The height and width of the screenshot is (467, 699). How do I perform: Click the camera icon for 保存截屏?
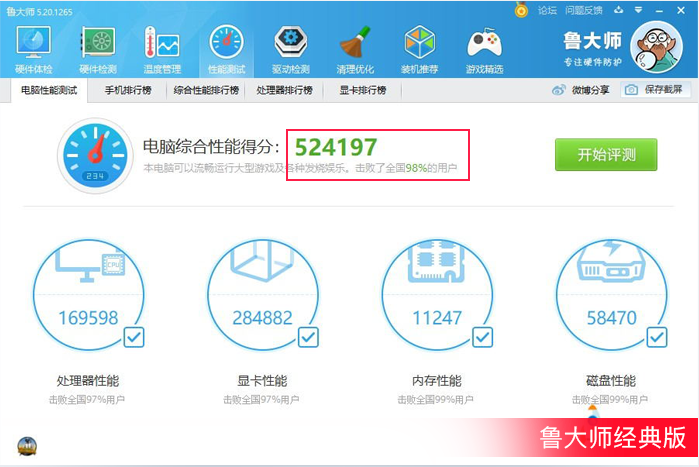tap(631, 90)
